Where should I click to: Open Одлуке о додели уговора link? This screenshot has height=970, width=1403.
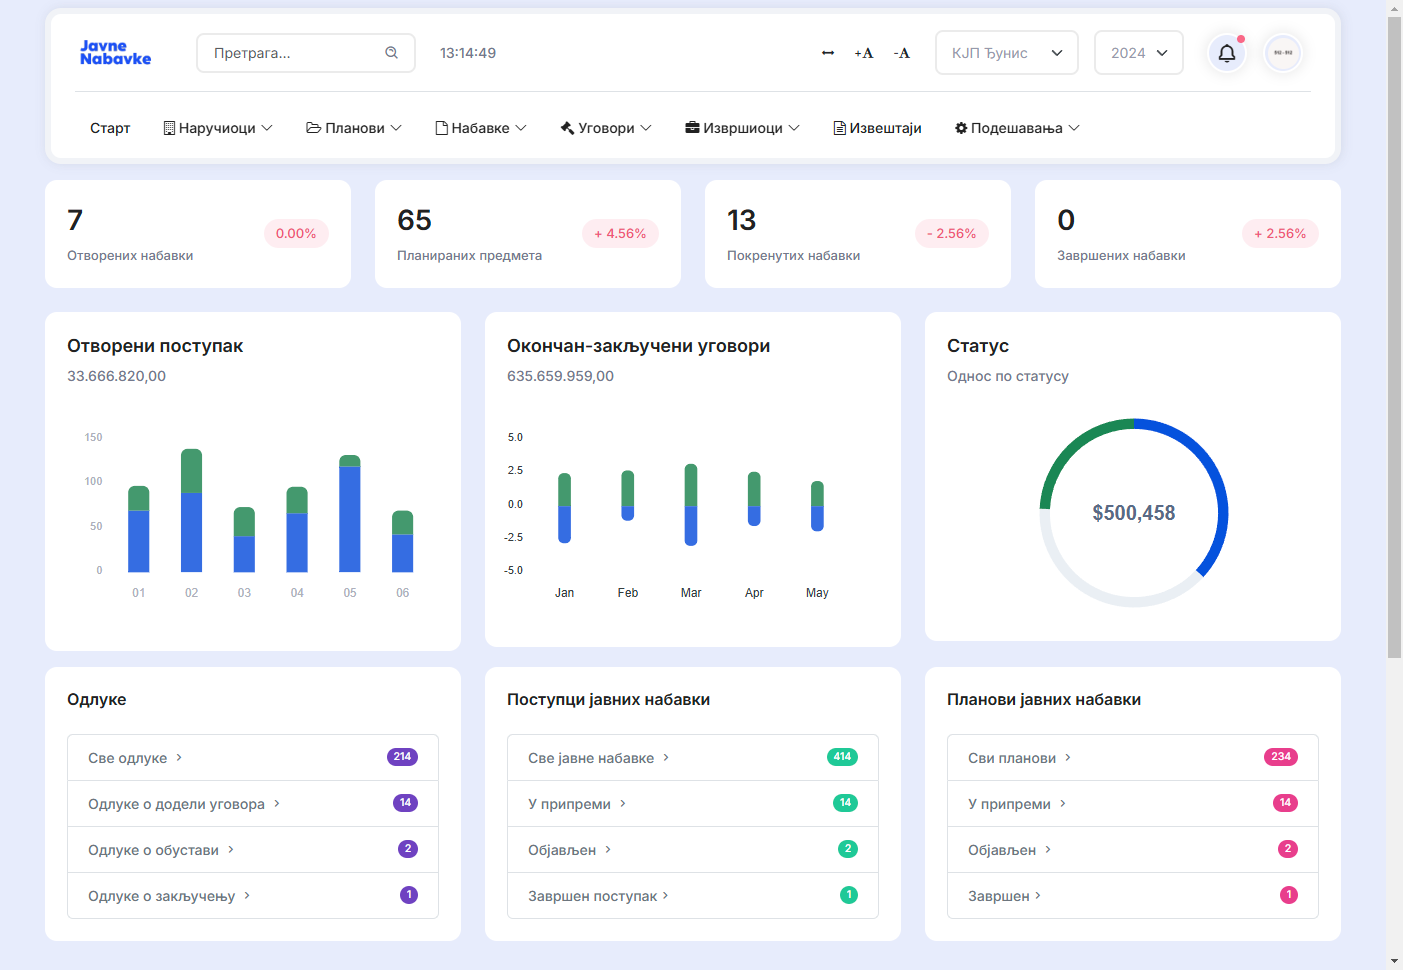point(176,804)
